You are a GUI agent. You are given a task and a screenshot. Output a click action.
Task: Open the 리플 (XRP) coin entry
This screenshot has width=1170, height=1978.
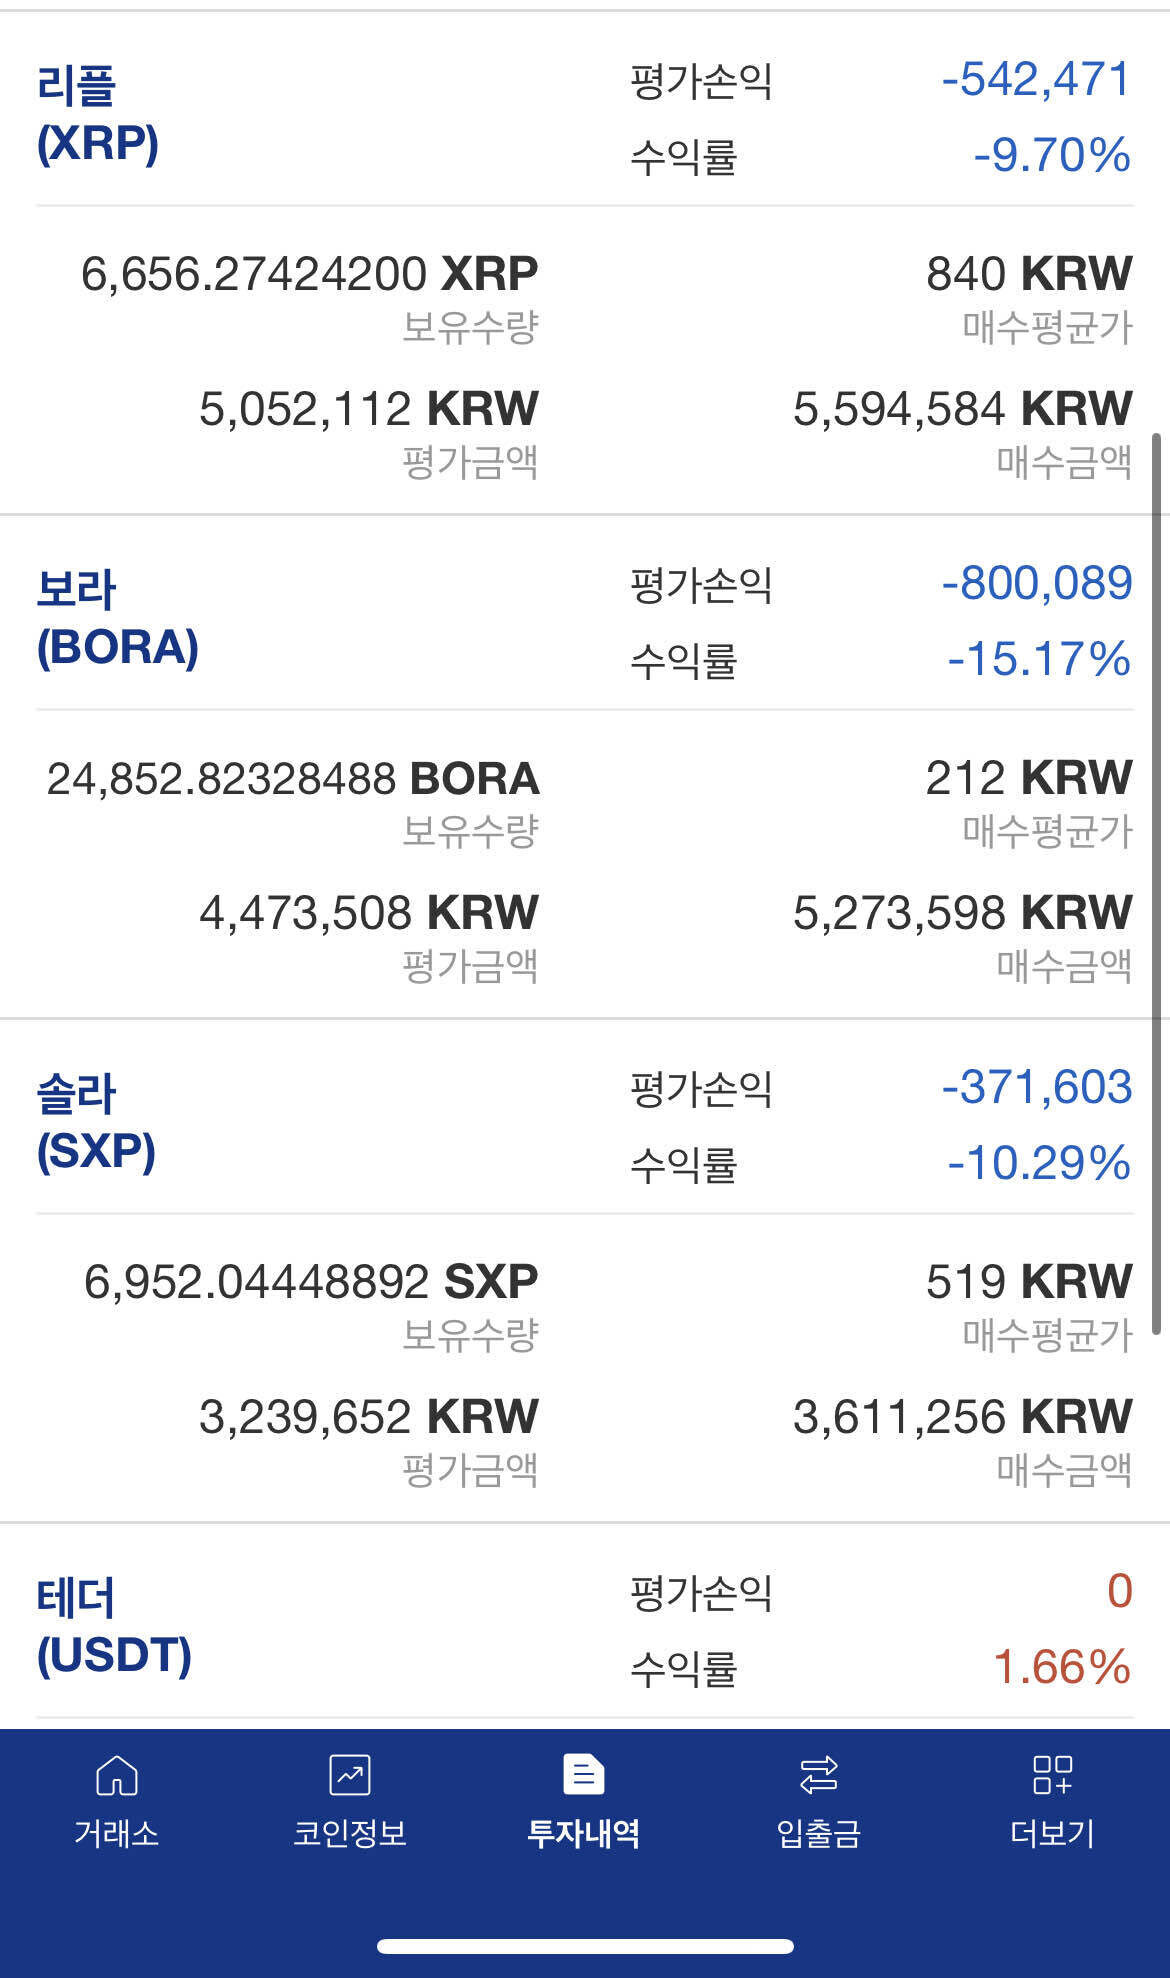coord(98,114)
